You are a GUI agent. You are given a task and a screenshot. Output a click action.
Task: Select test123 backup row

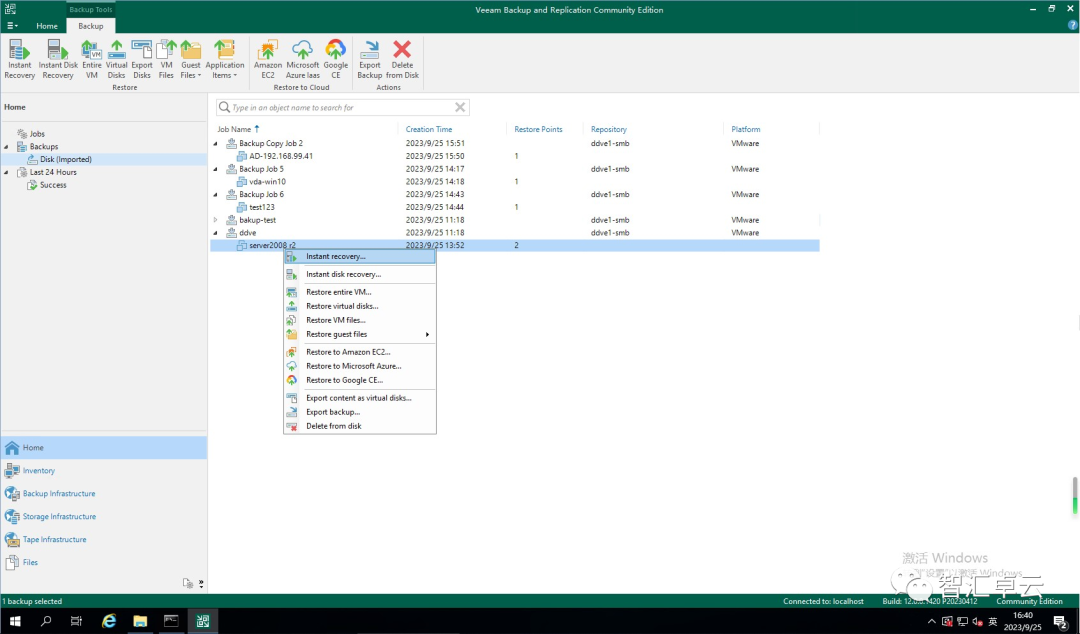[515, 207]
